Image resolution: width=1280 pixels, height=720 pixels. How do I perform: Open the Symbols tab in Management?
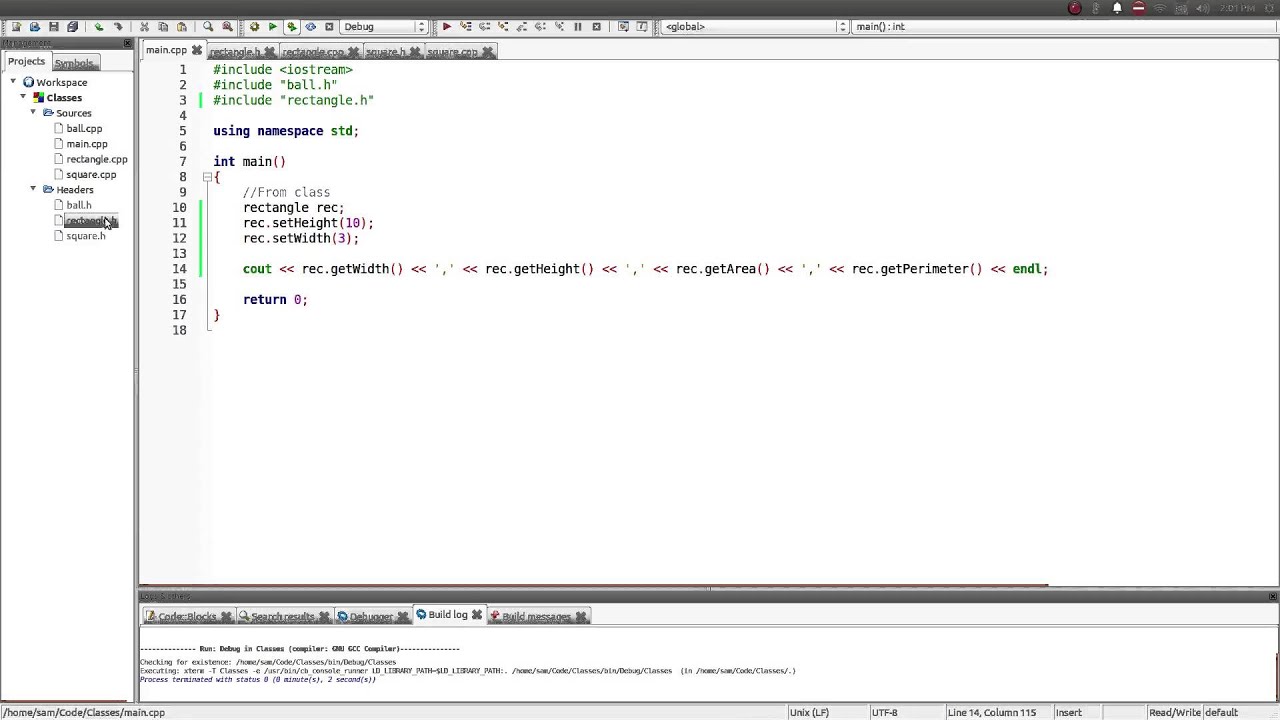coord(74,63)
